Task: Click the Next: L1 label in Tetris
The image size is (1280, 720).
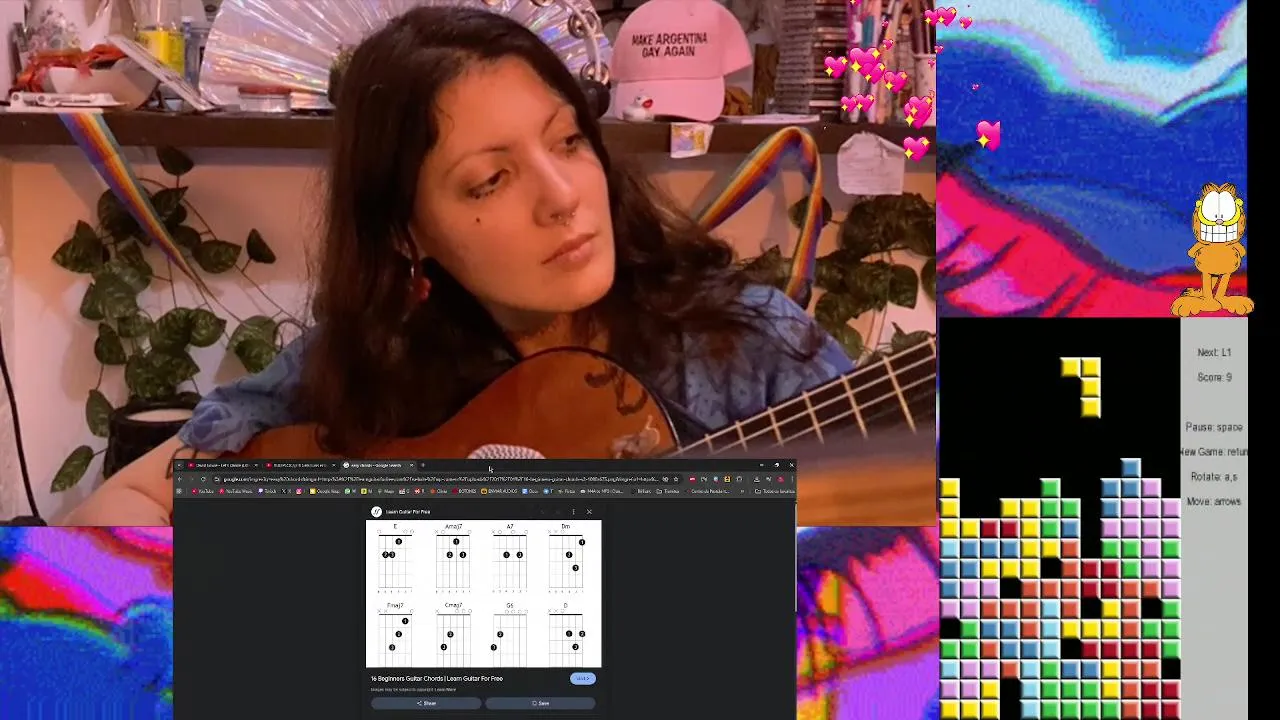Action: [x=1214, y=353]
